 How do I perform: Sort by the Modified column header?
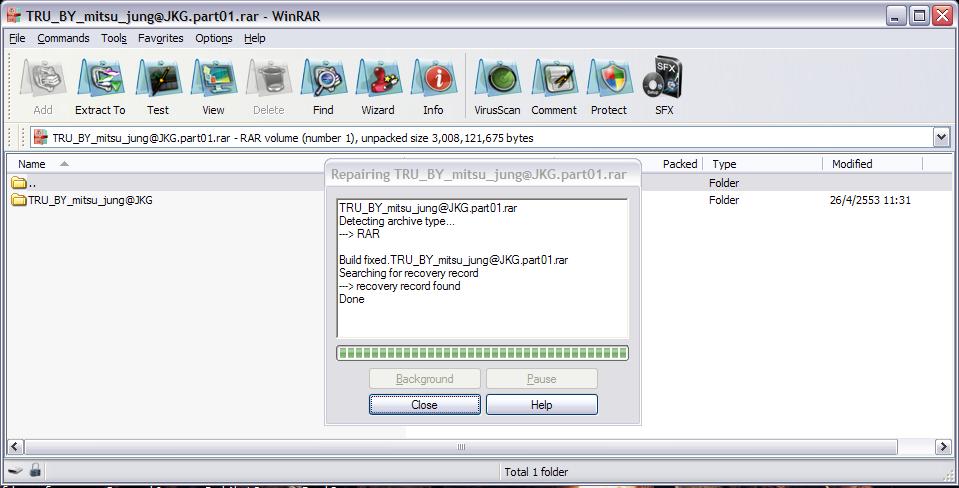[x=852, y=164]
